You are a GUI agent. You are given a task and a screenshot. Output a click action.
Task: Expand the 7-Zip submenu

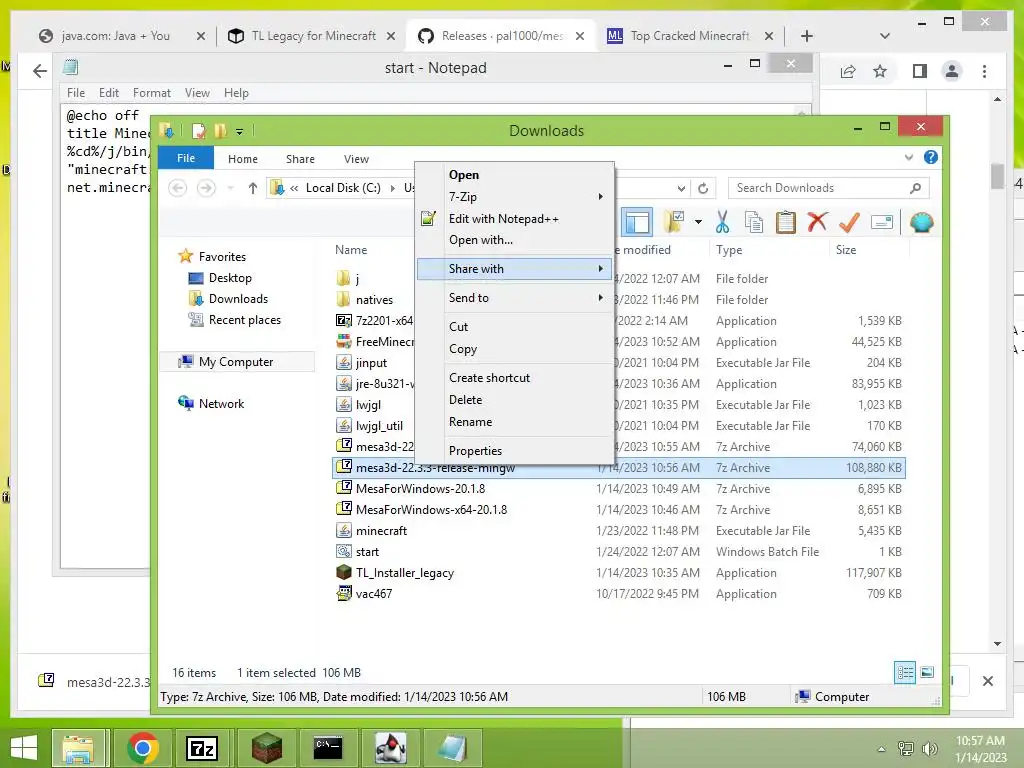(x=515, y=197)
